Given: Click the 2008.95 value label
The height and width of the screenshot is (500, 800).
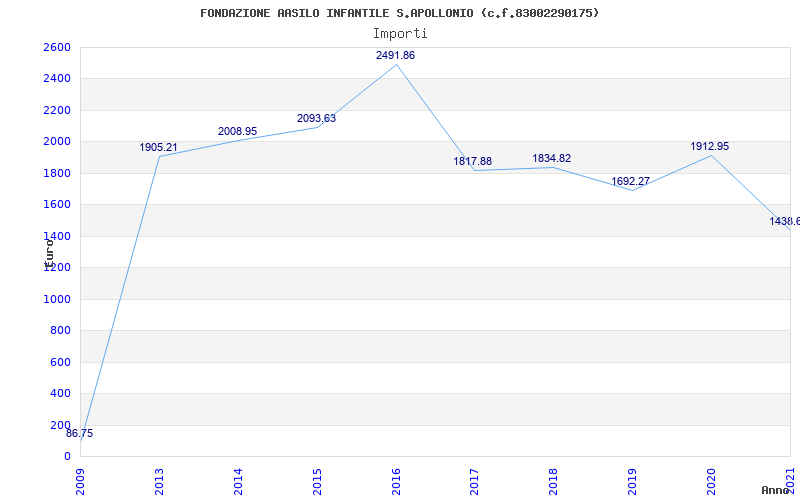Looking at the screenshot, I should coord(237,132).
